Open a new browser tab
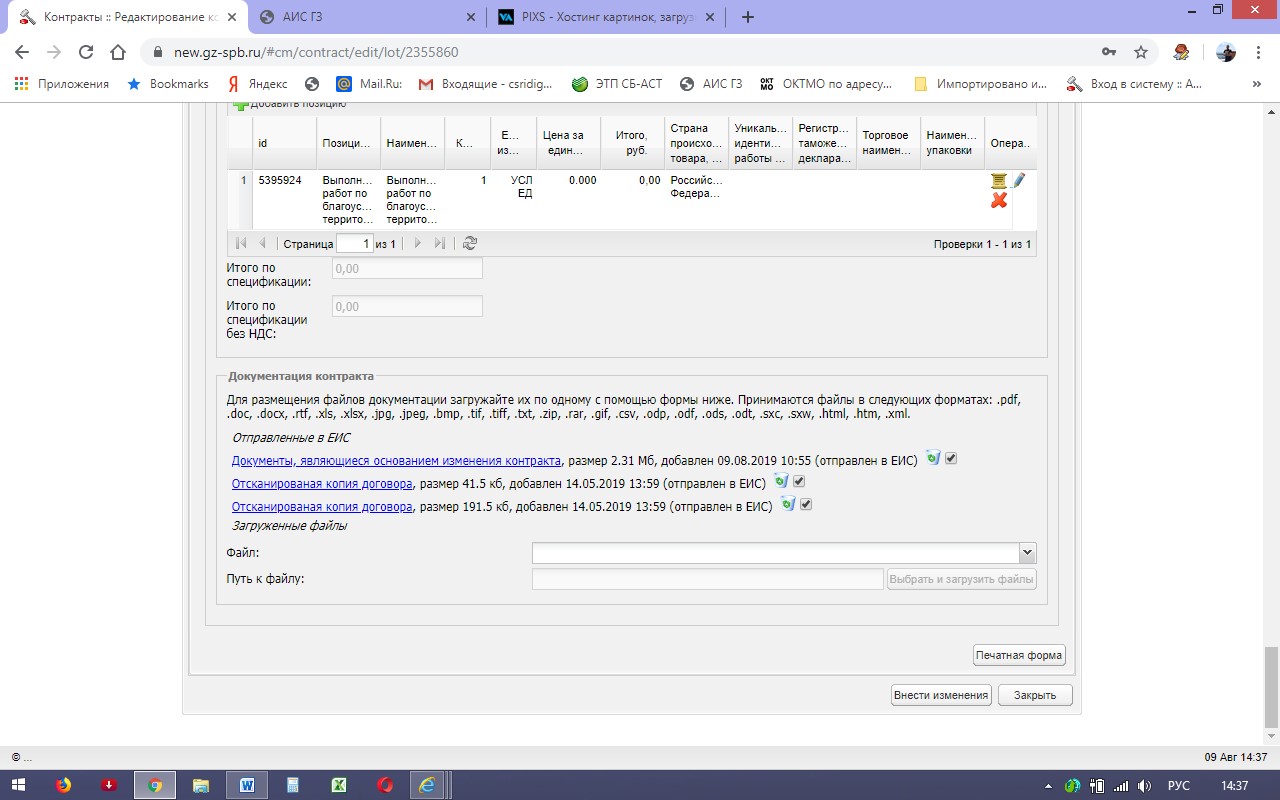Screen dimensions: 1280x800 point(747,17)
